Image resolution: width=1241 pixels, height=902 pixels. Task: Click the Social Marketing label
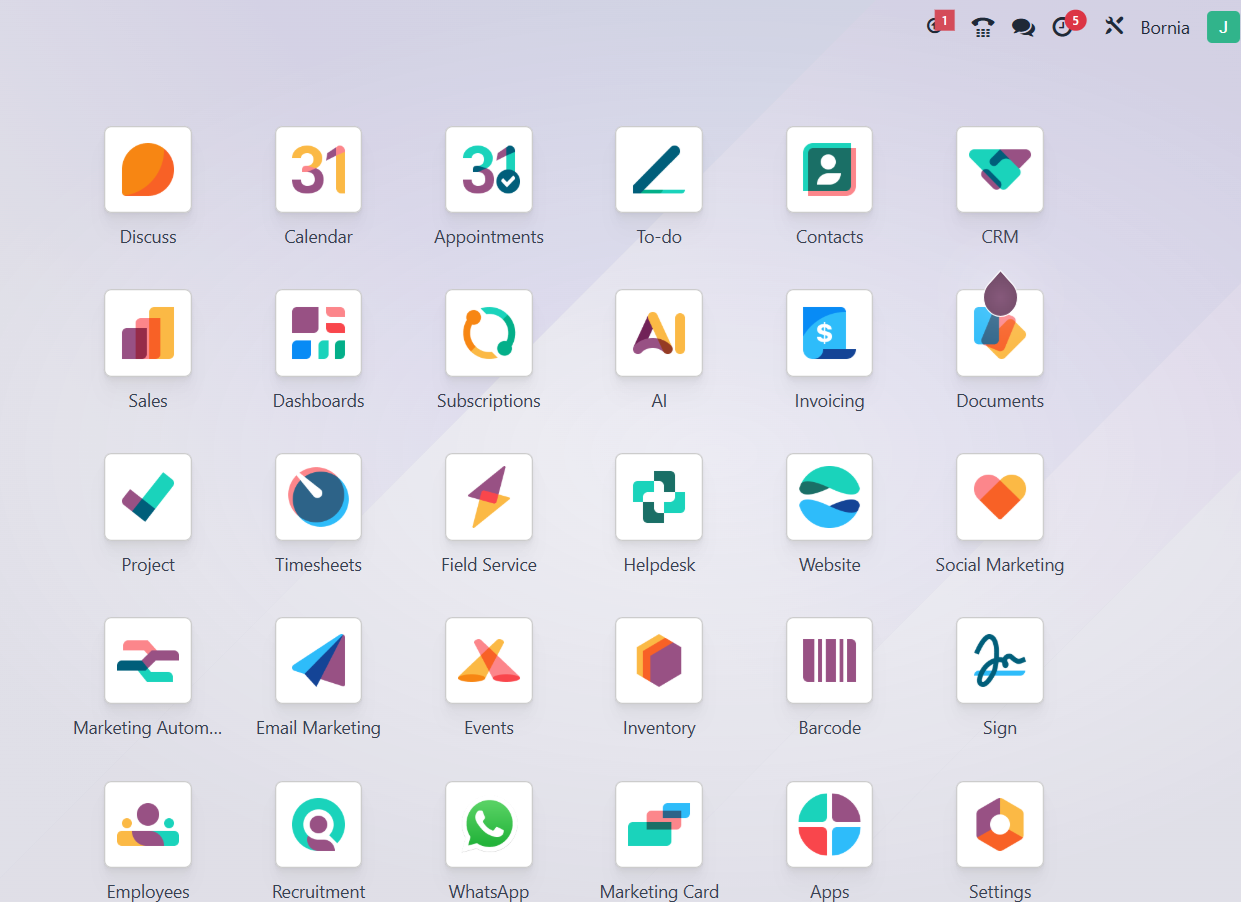pyautogui.click(x=999, y=565)
